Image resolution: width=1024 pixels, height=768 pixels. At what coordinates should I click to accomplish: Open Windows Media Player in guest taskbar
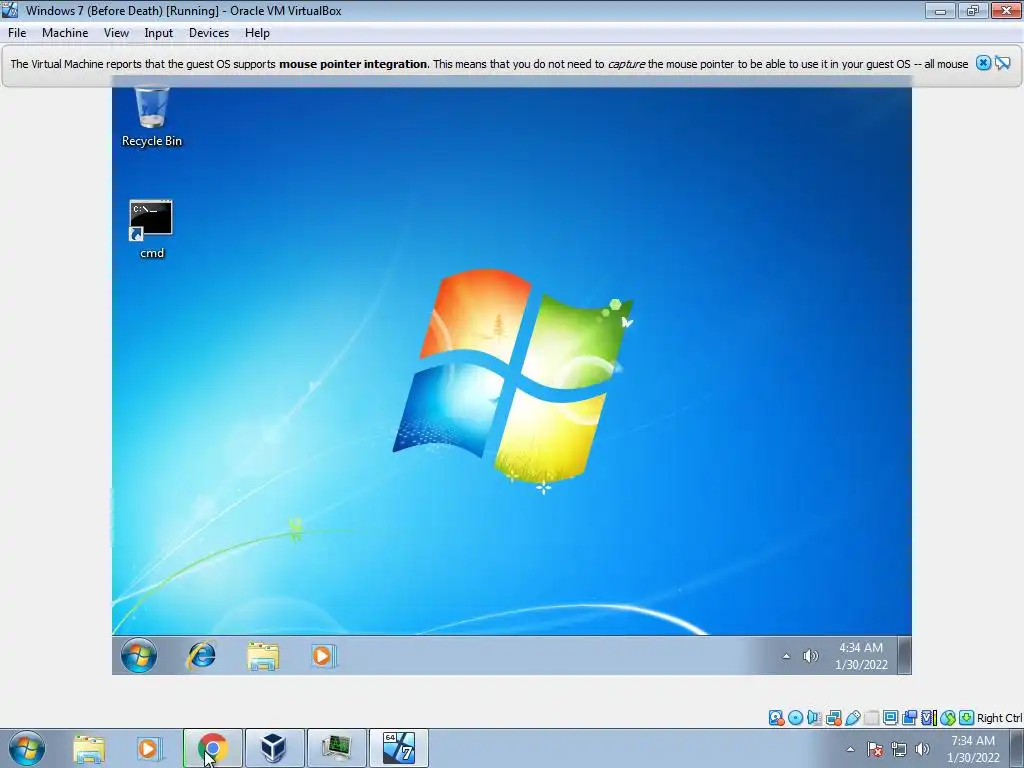(x=323, y=656)
